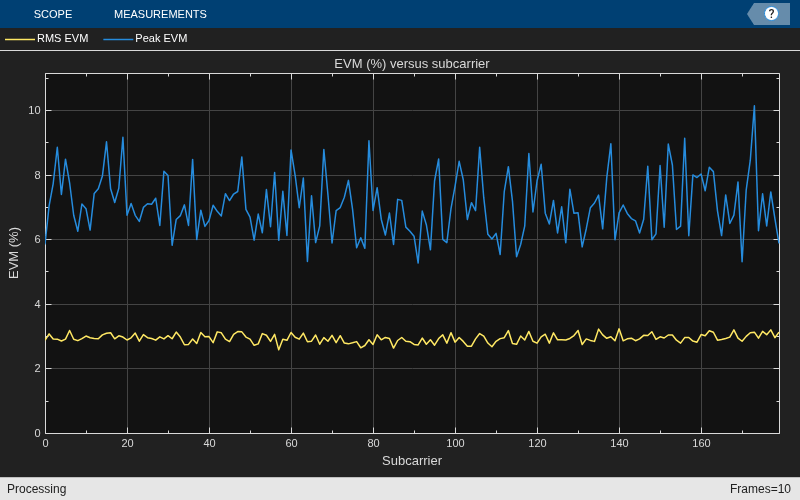800x500 pixels.
Task: Click the Subcarrier x-axis label
Action: point(412,461)
